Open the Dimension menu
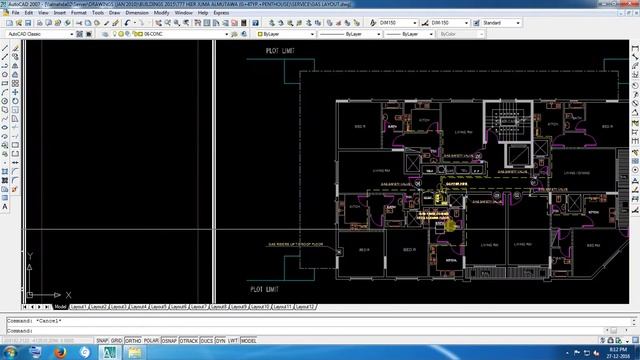640x360 pixels. [137, 13]
